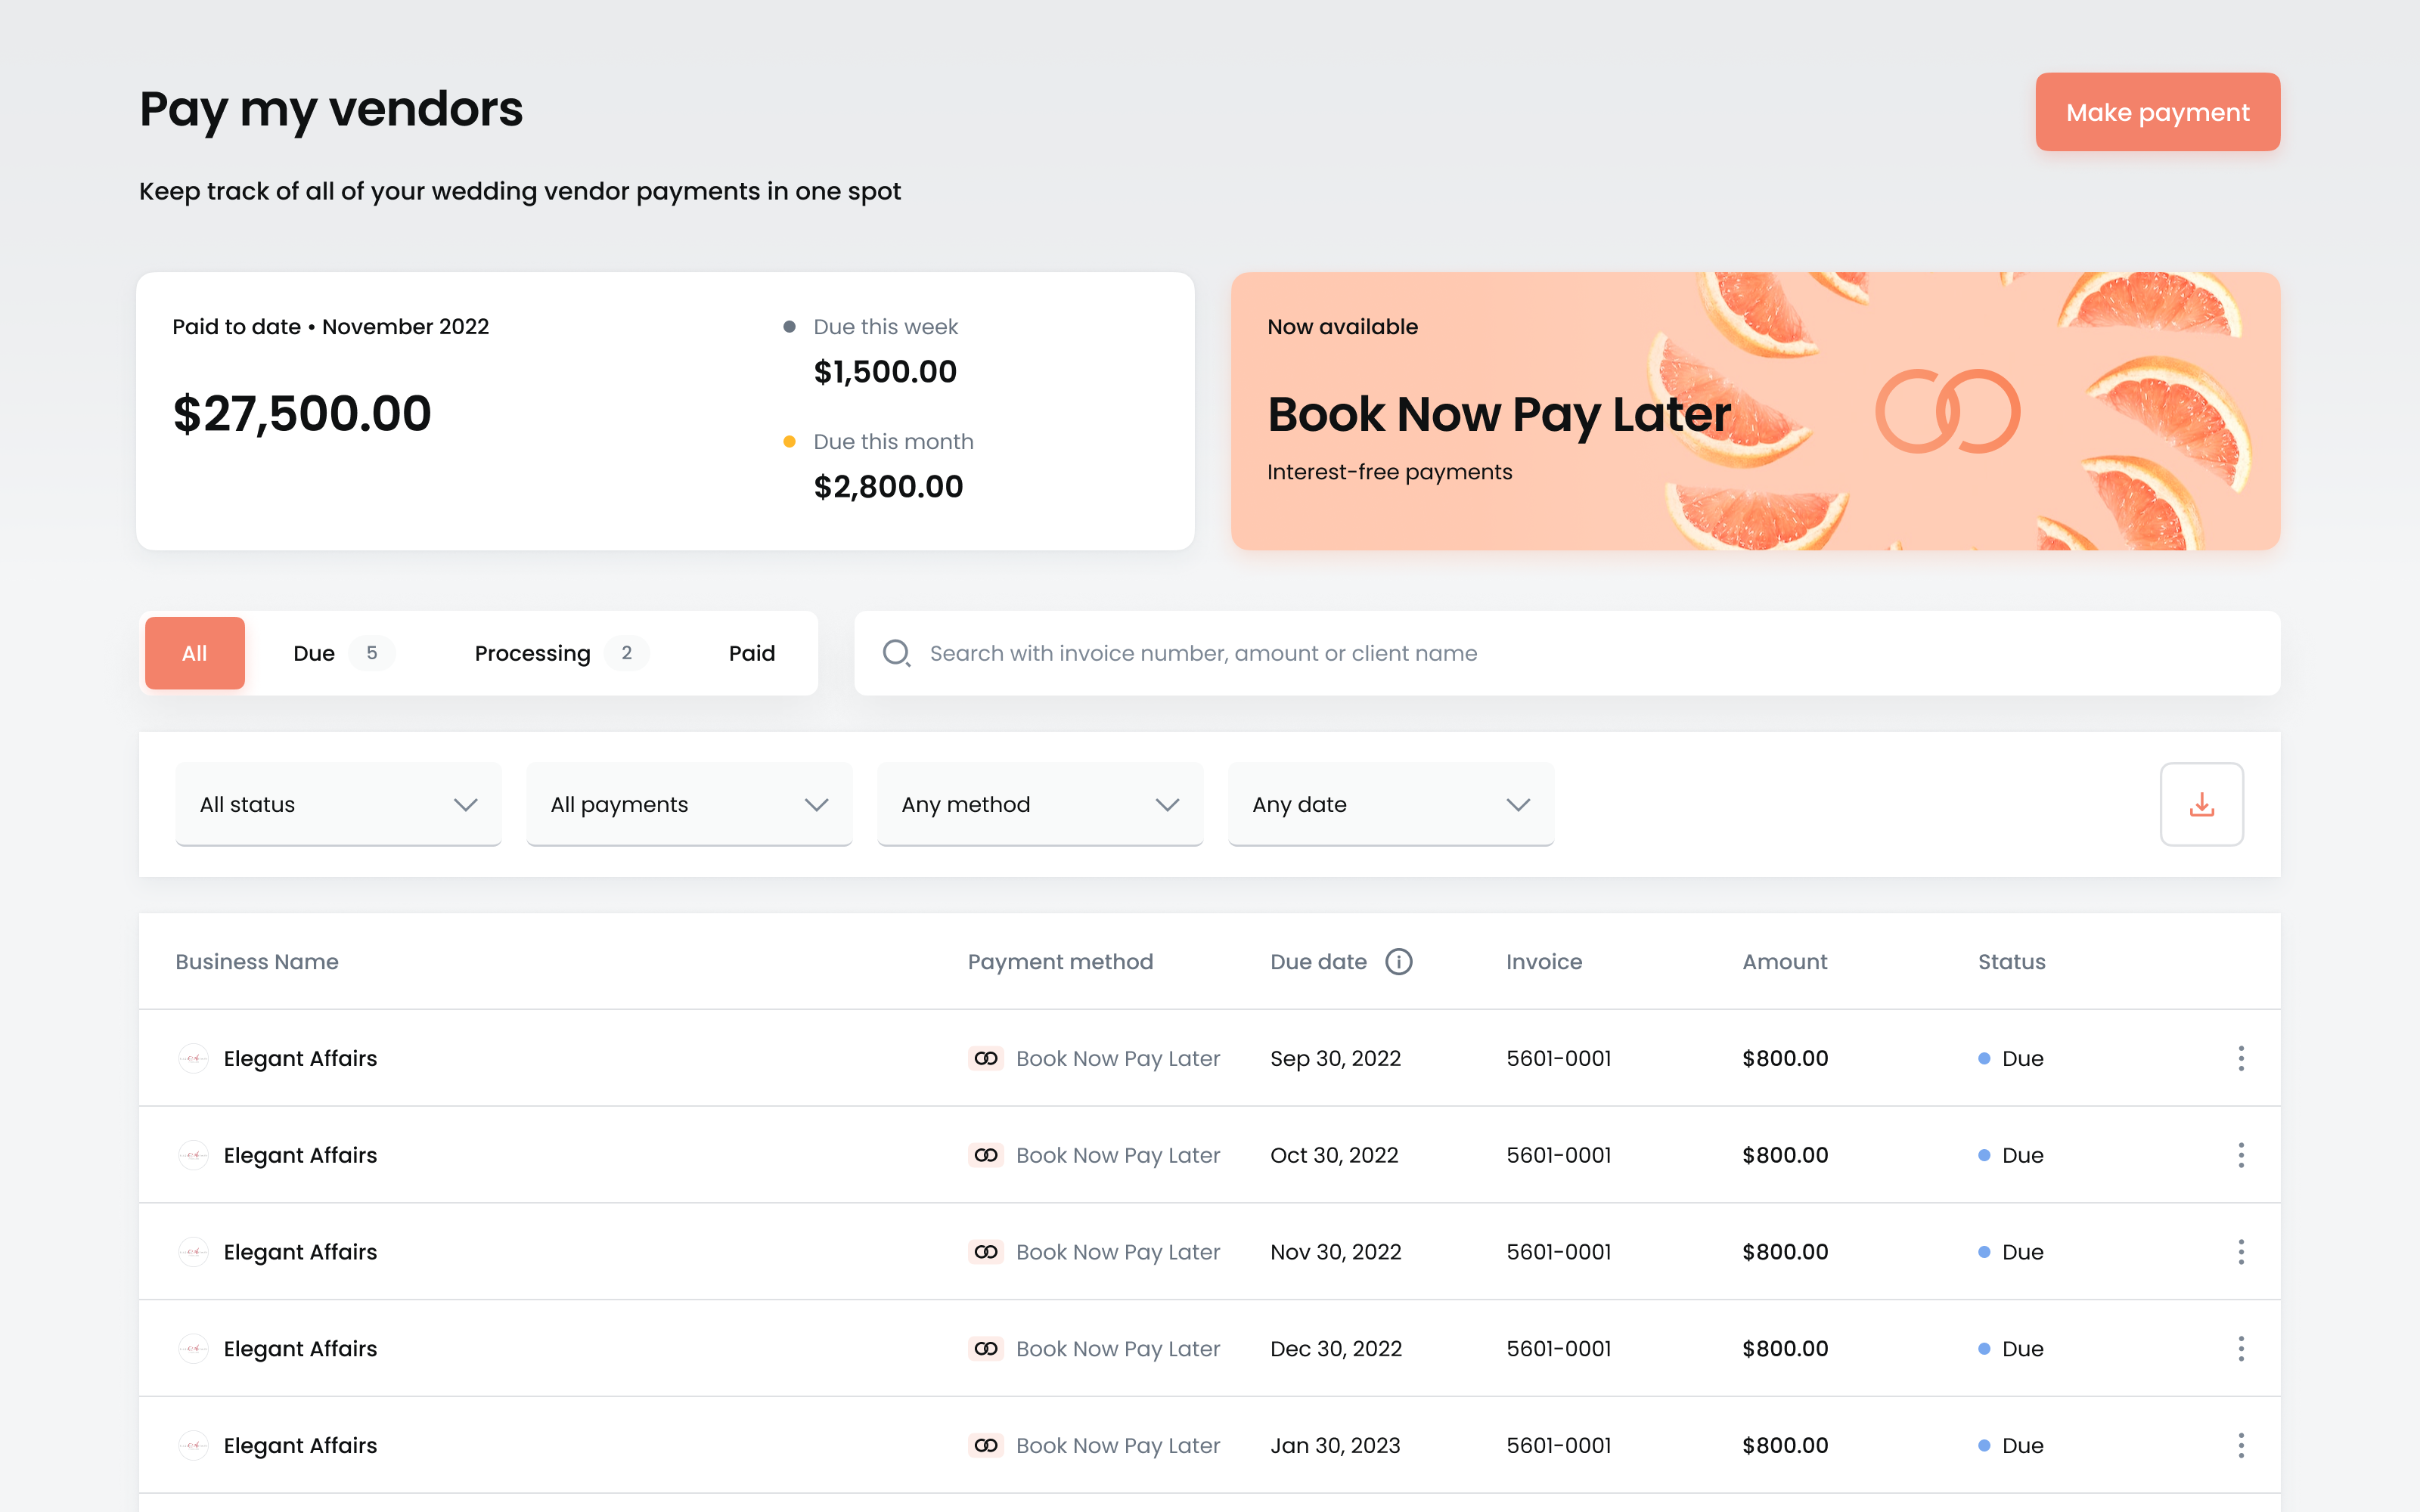Click the Amount column header
Image resolution: width=2420 pixels, height=1512 pixels.
pos(1784,961)
